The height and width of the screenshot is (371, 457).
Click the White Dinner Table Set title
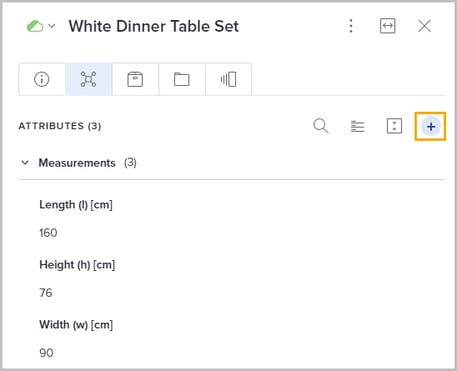[154, 26]
